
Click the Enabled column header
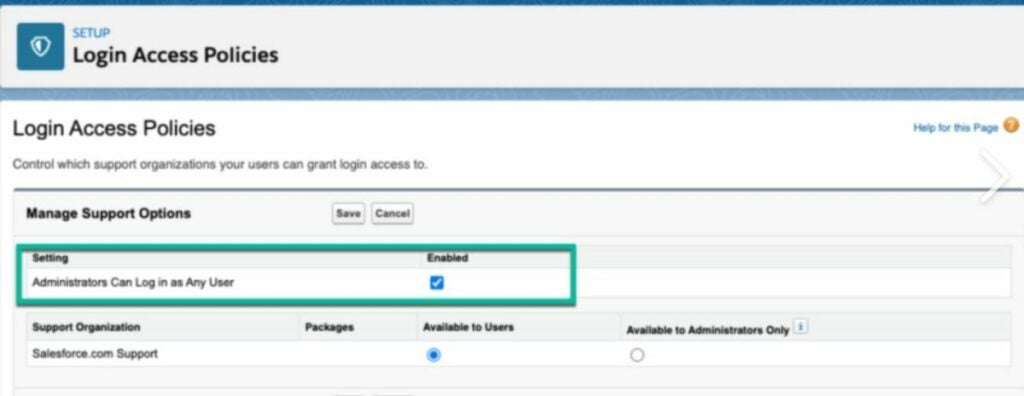pyautogui.click(x=447, y=257)
